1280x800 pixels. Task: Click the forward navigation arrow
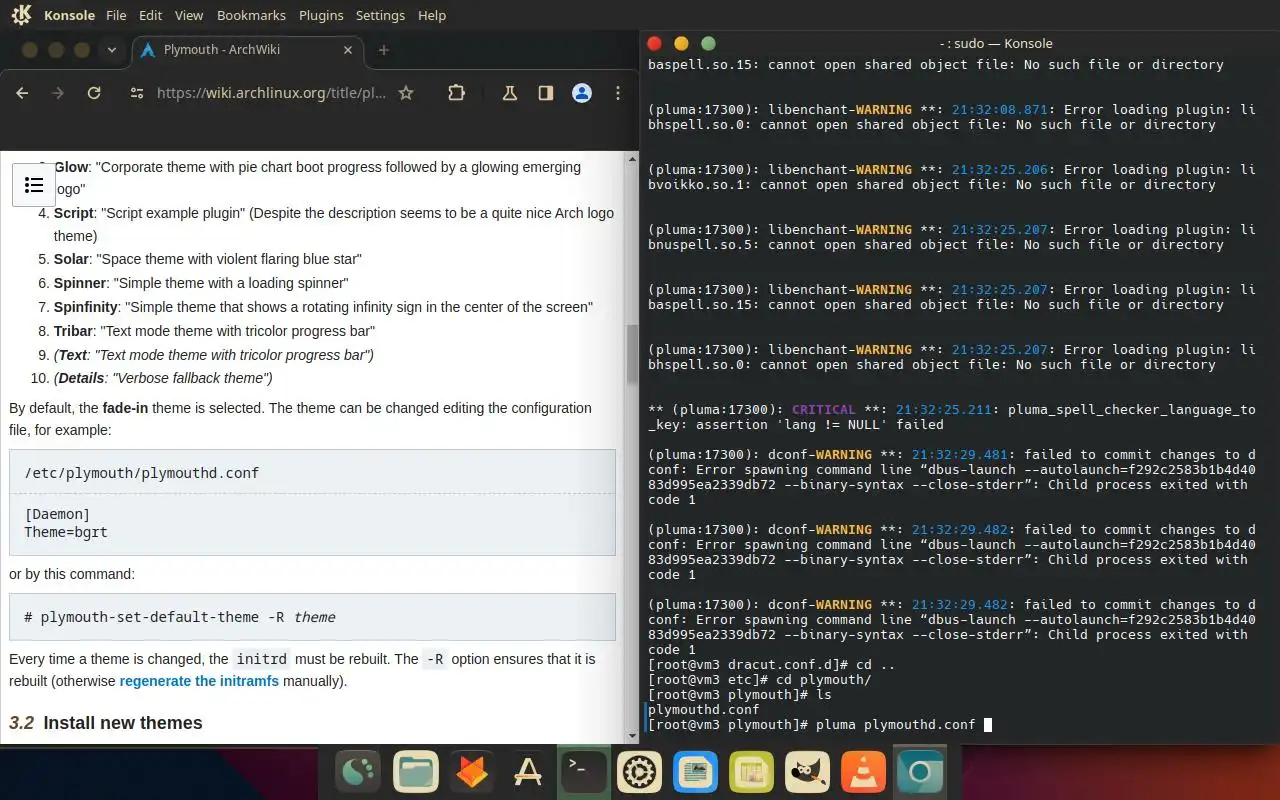click(x=58, y=93)
